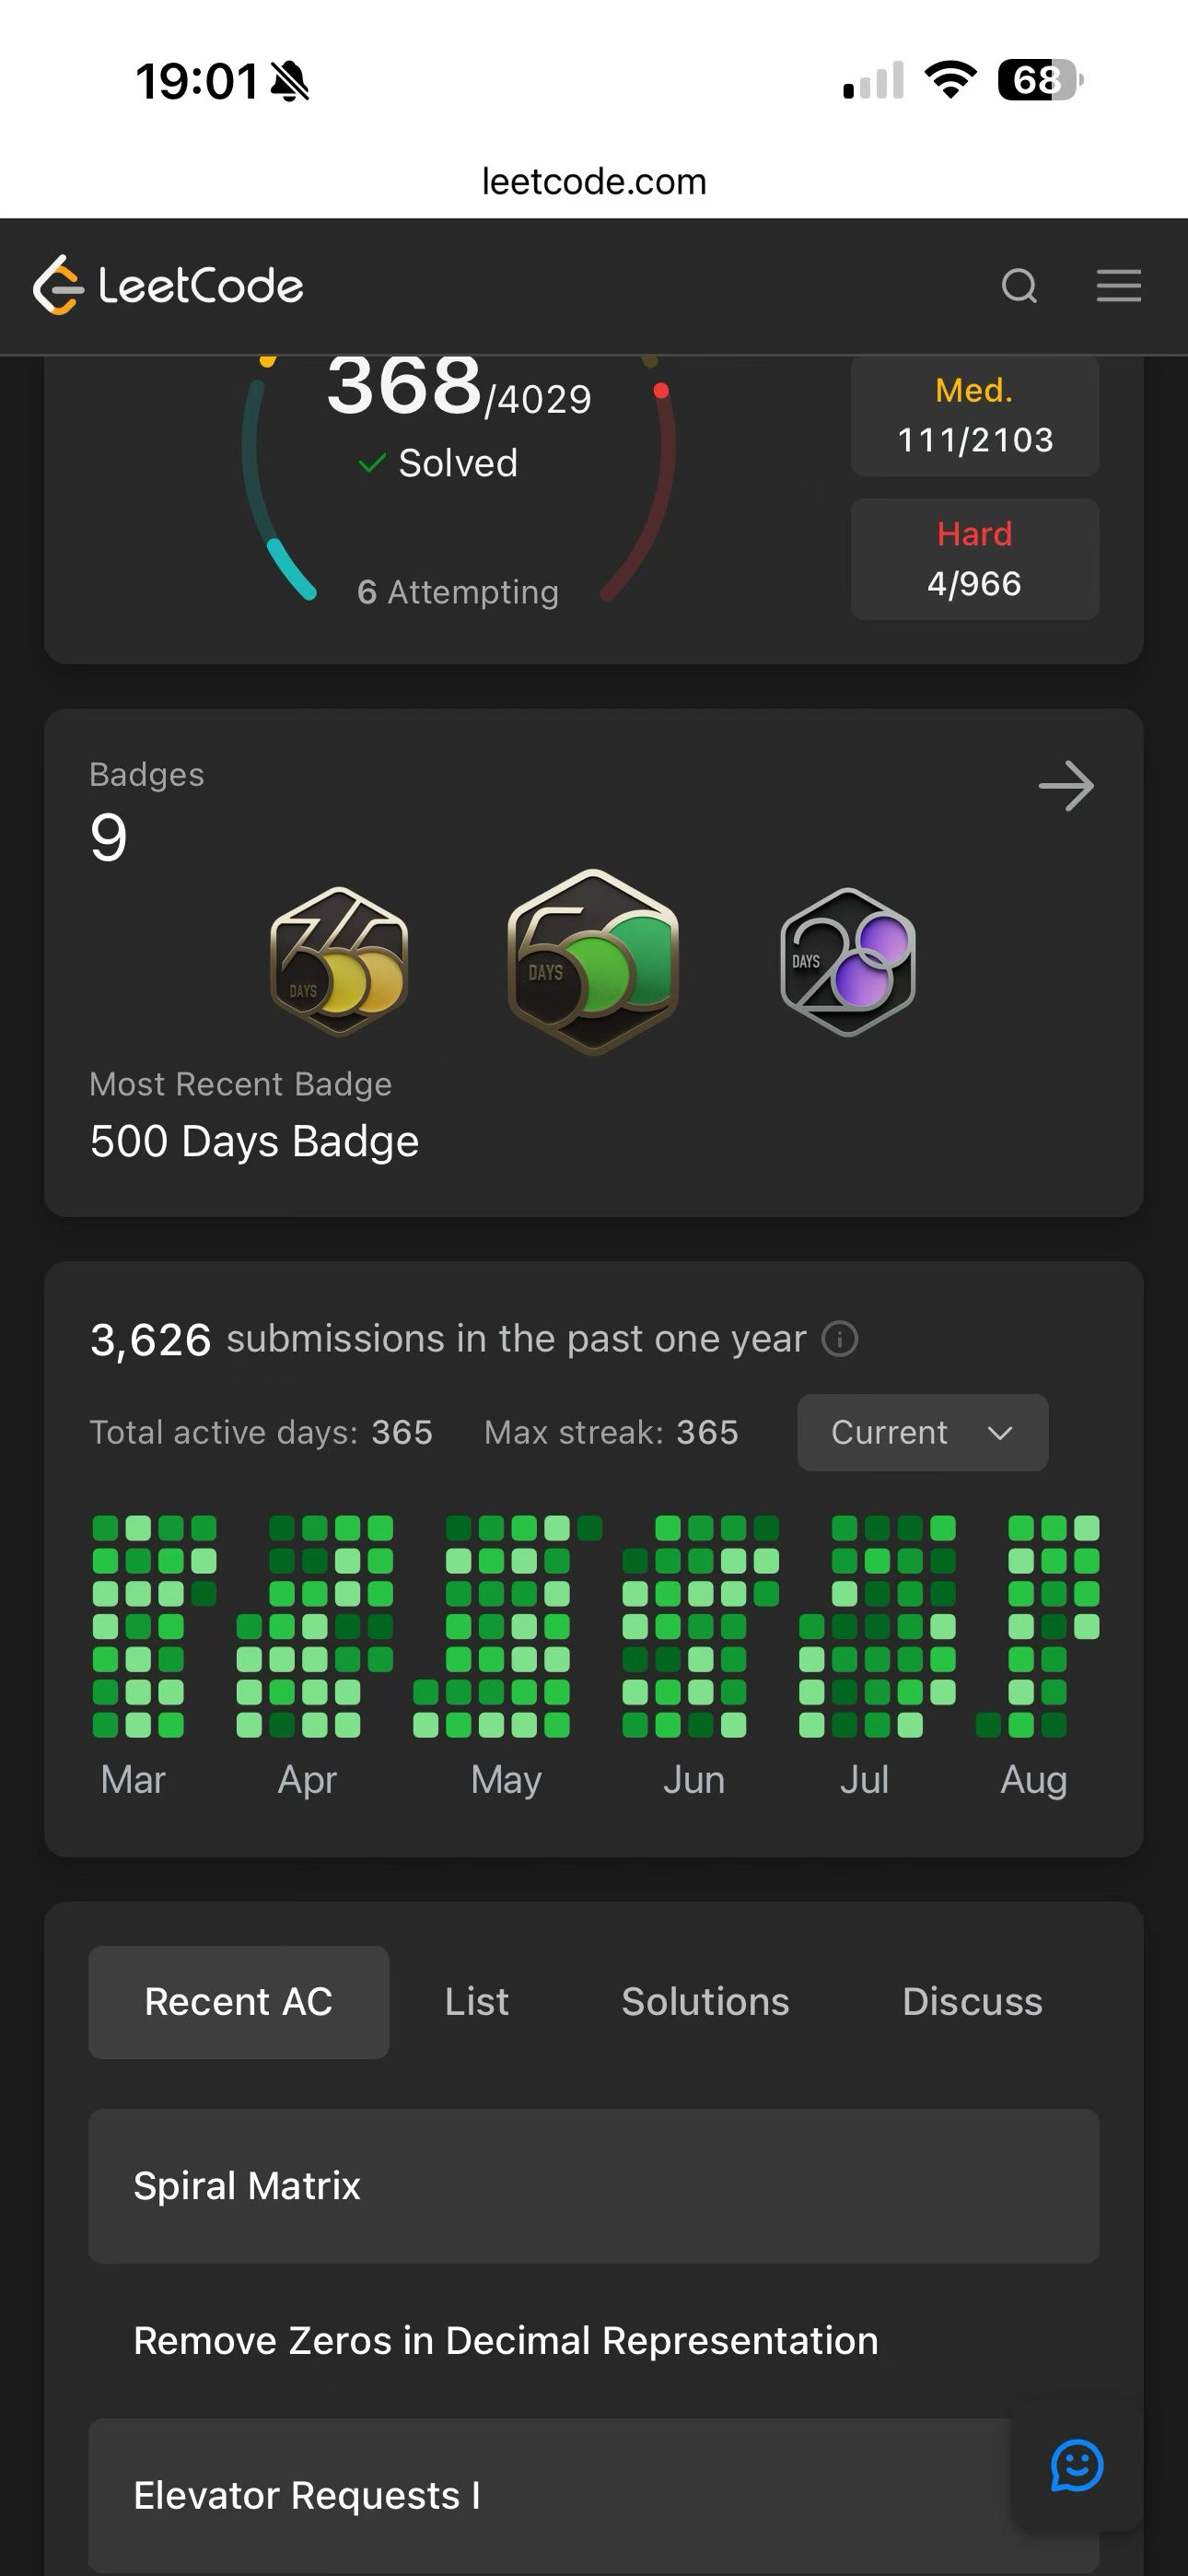Expand the Current year dropdown

point(923,1432)
